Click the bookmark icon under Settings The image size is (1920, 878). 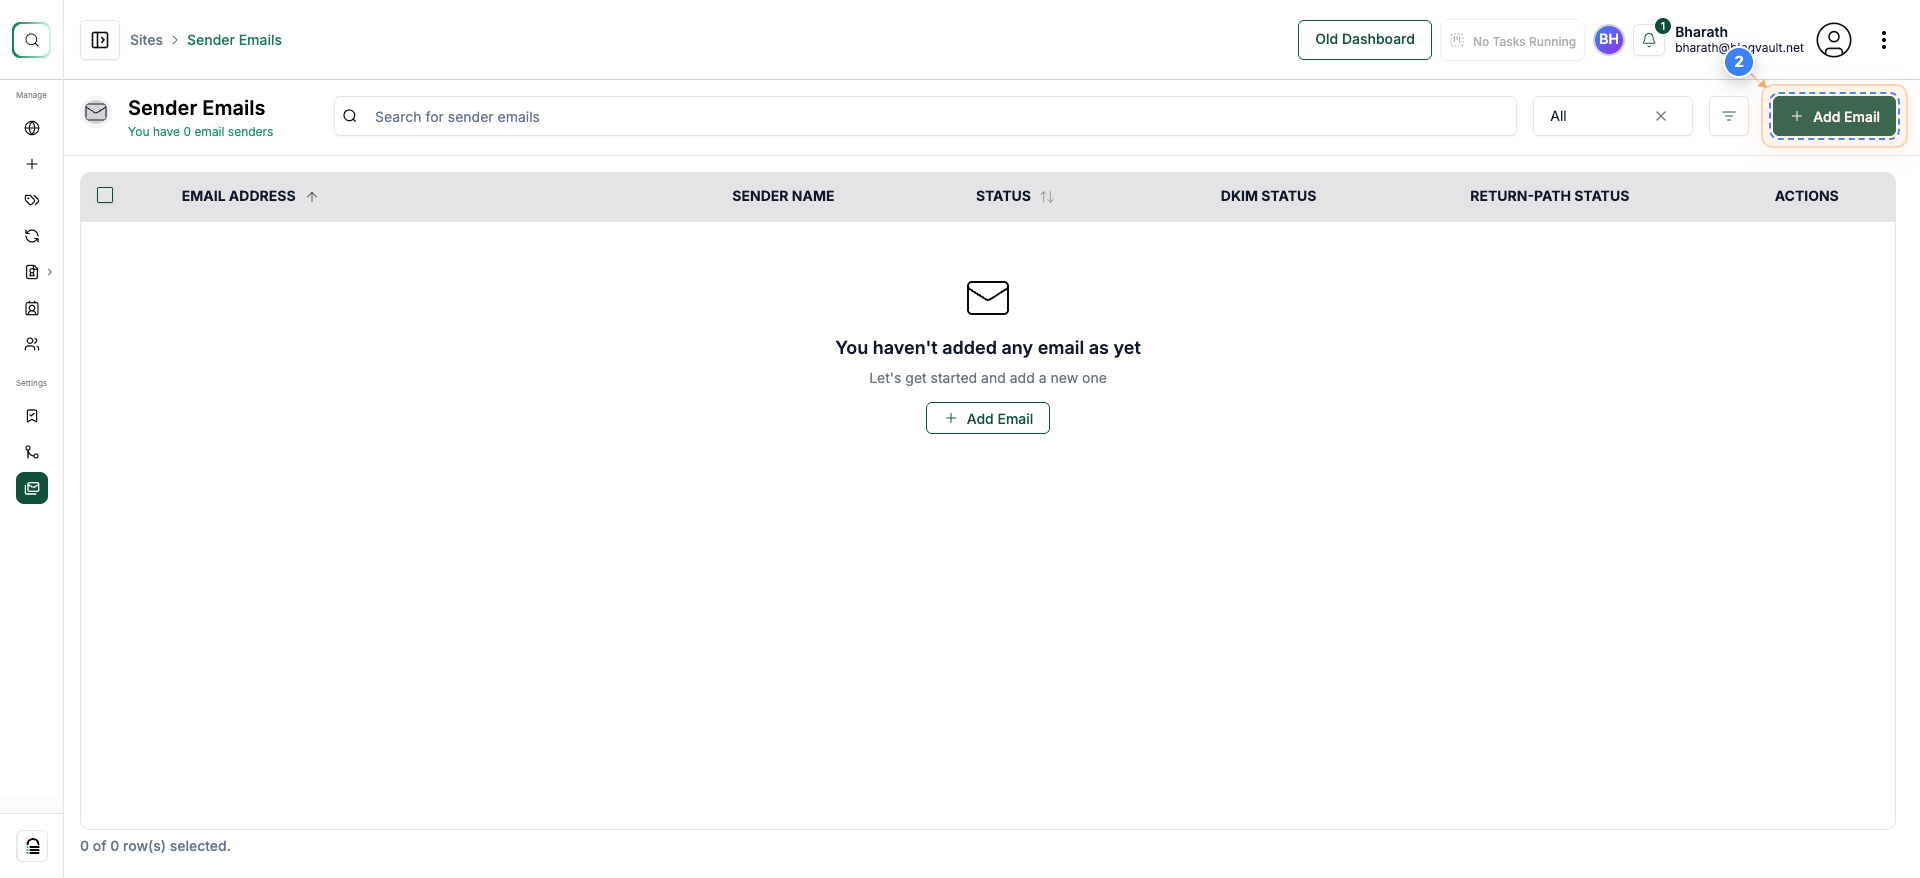coord(32,416)
